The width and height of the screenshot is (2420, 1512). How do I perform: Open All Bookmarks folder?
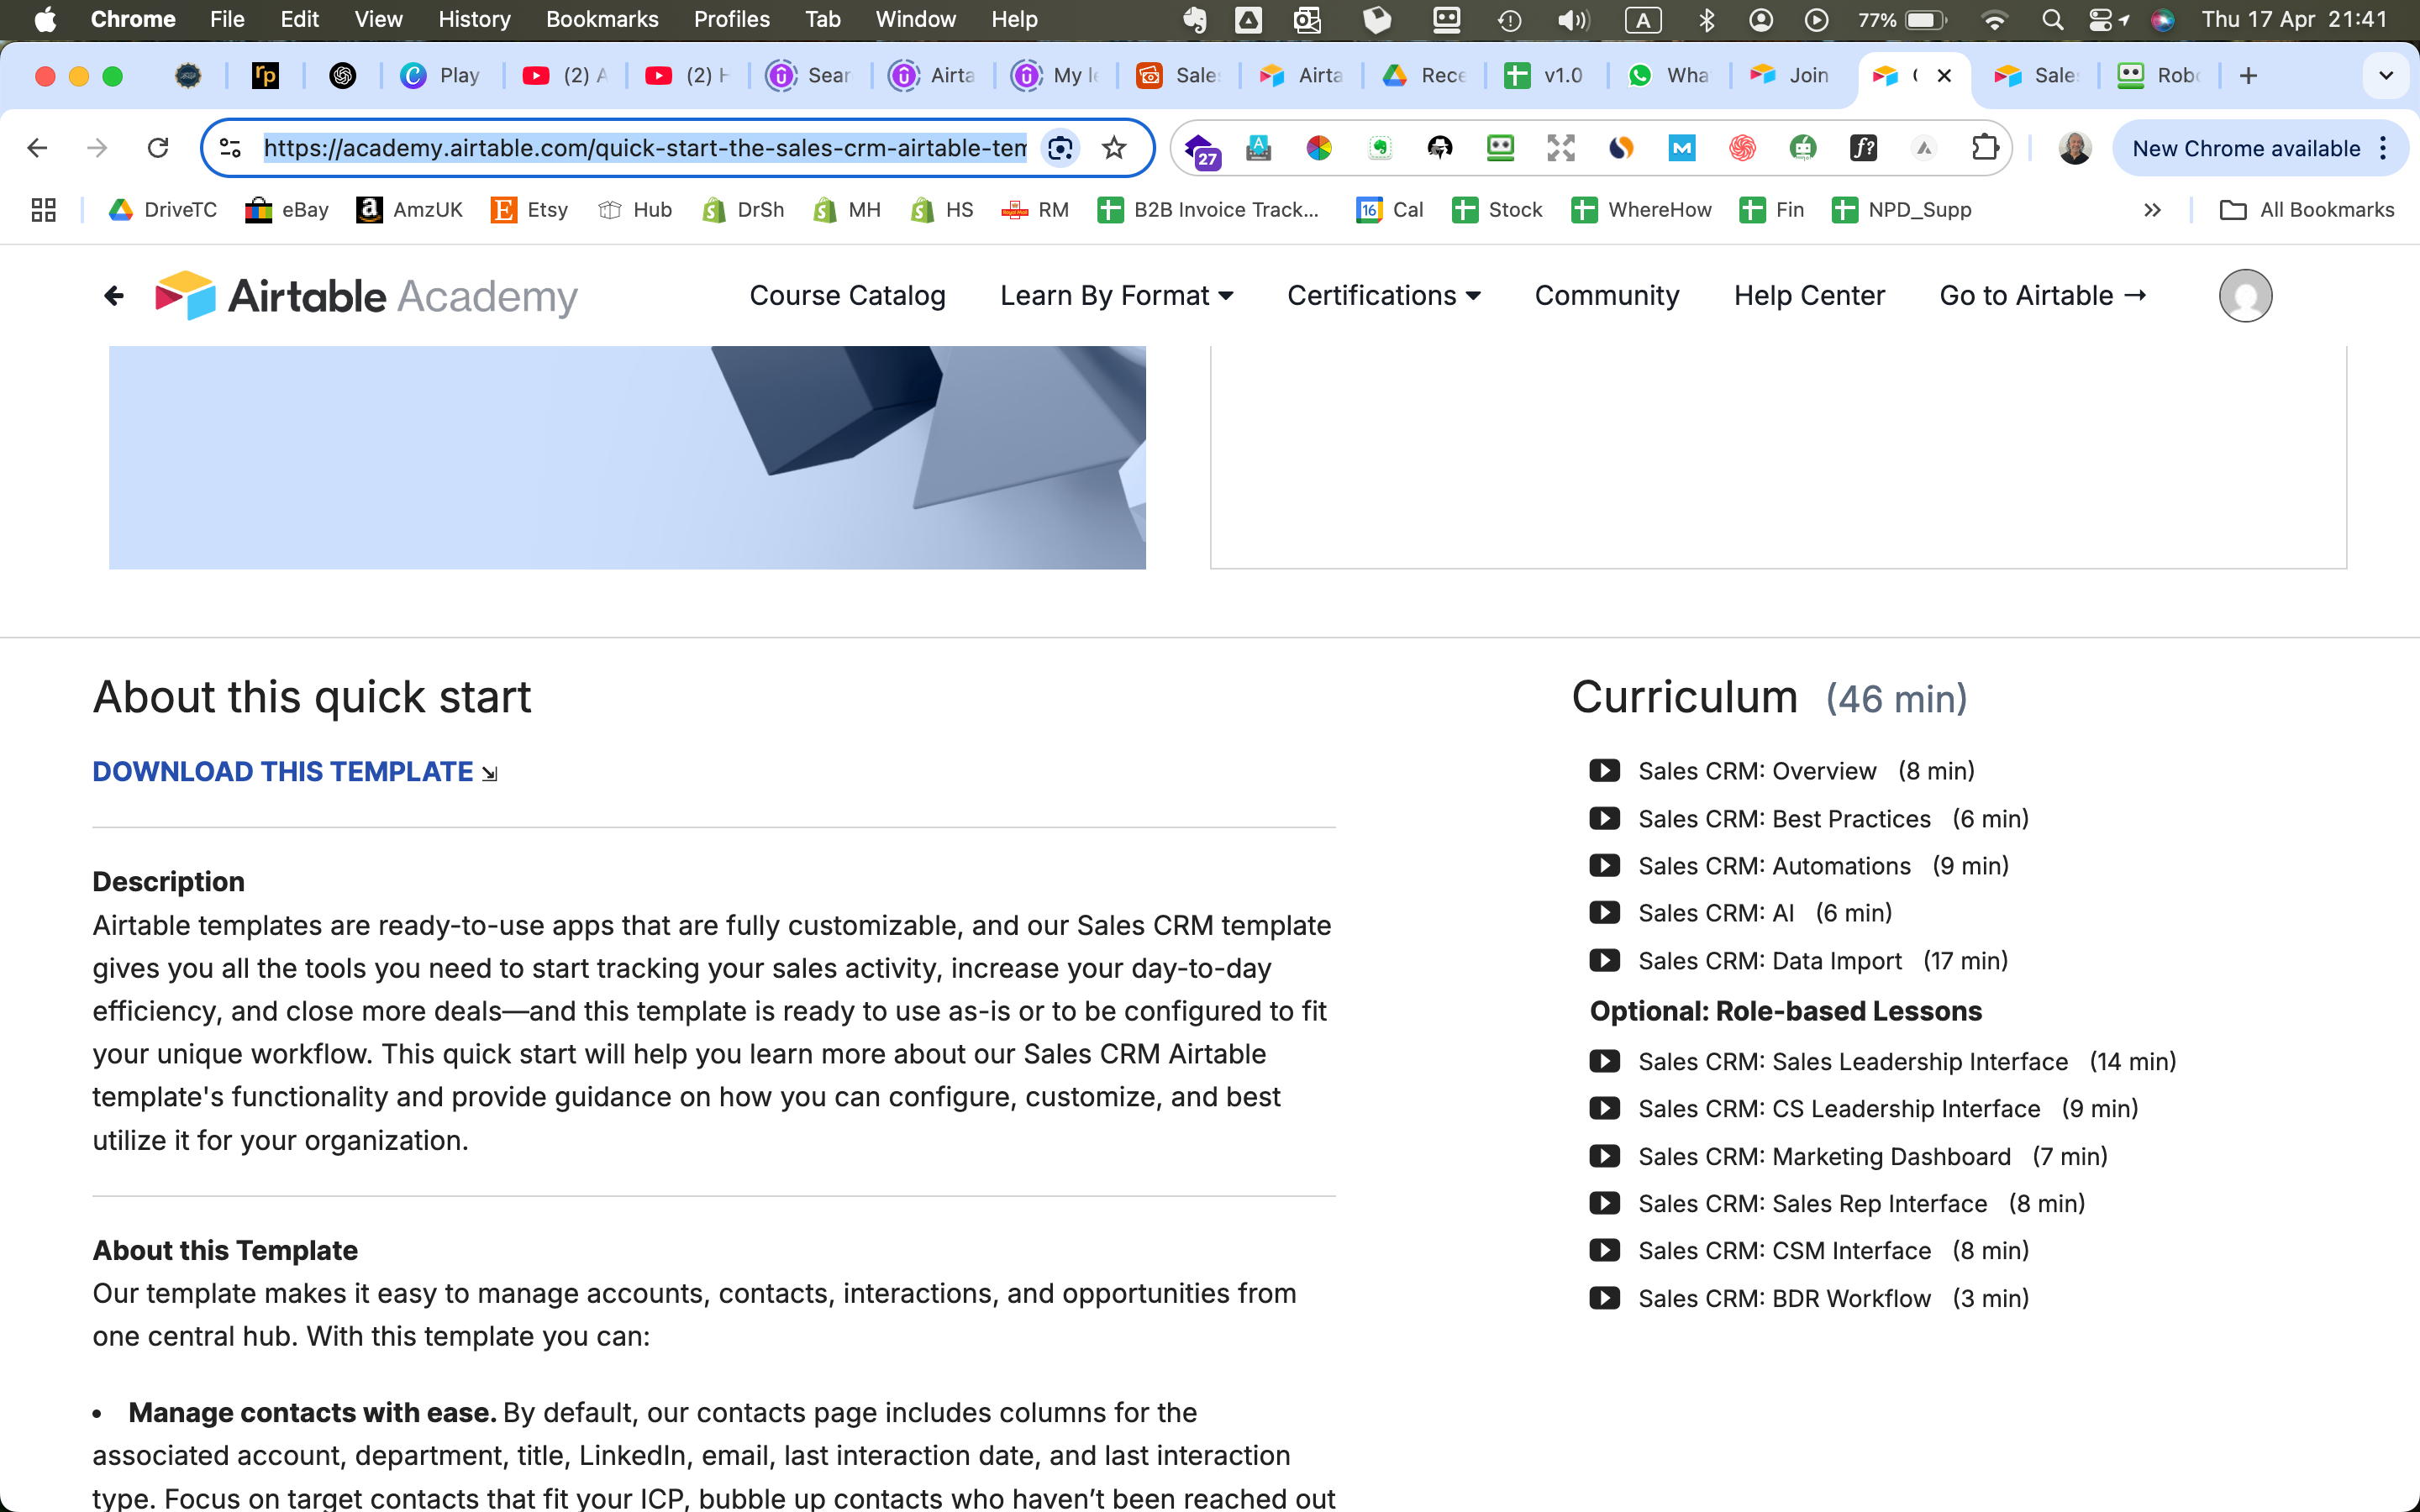pos(2307,210)
